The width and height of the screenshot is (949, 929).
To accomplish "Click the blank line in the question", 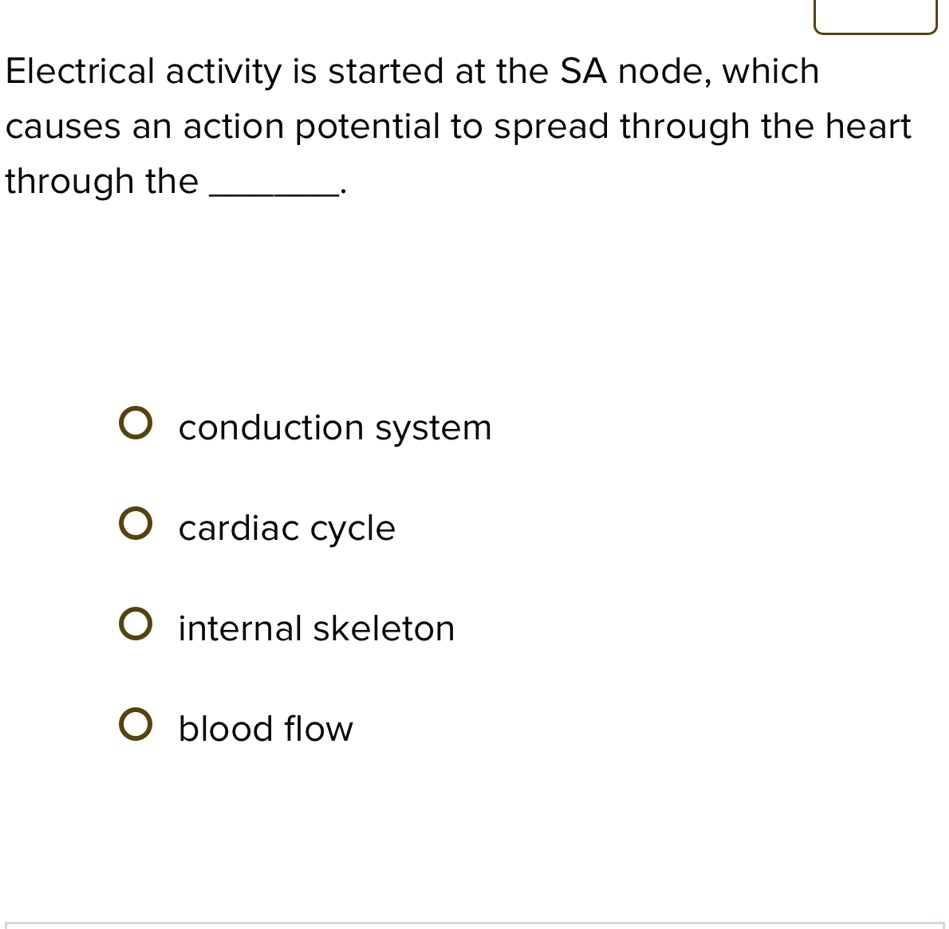I will (x=271, y=190).
